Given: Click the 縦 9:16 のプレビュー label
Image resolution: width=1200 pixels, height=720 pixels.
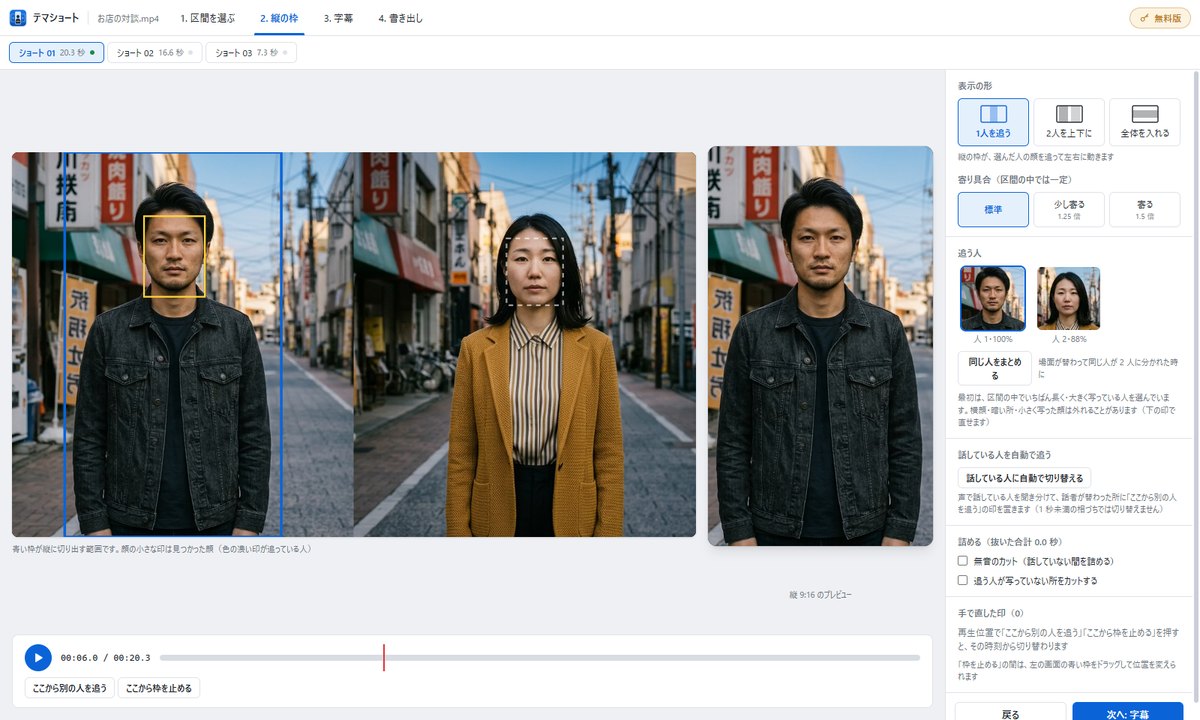Looking at the screenshot, I should coord(820,595).
